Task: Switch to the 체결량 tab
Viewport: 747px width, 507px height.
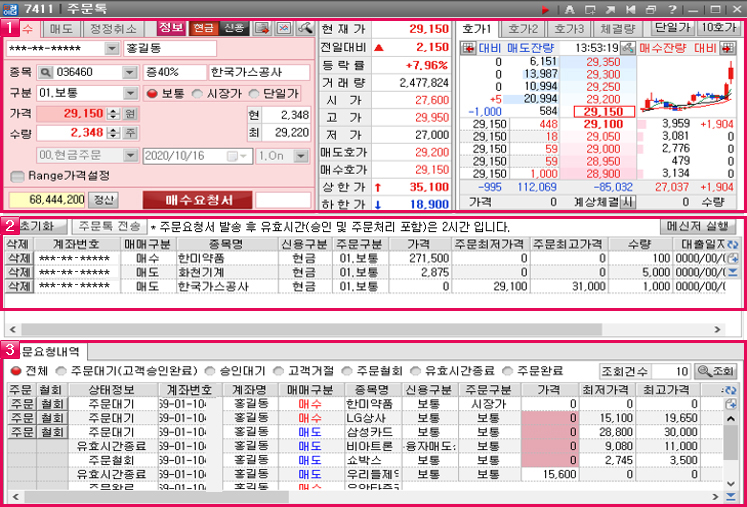Action: click(618, 29)
